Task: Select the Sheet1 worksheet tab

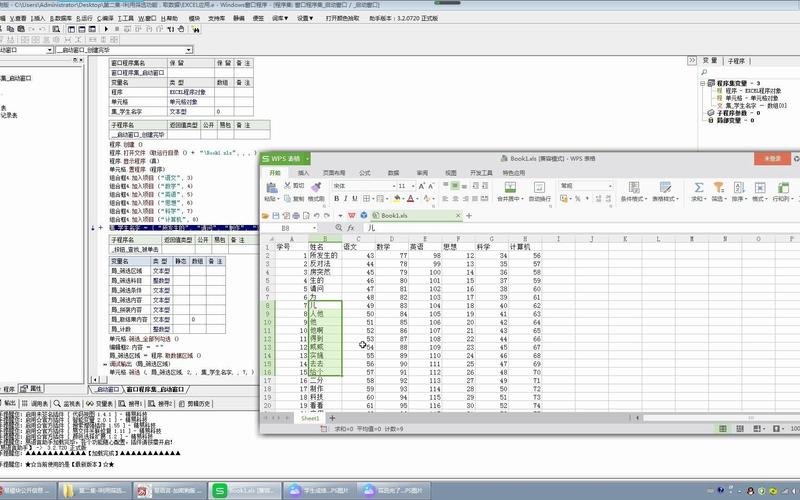Action: [x=310, y=418]
